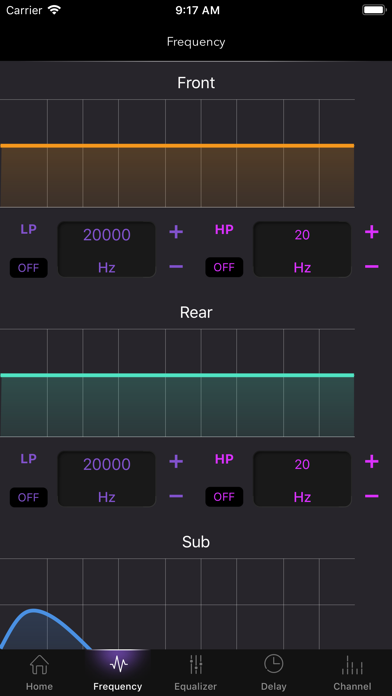Toggle Front LP filter OFF button
This screenshot has height=696, width=392.
point(28,268)
